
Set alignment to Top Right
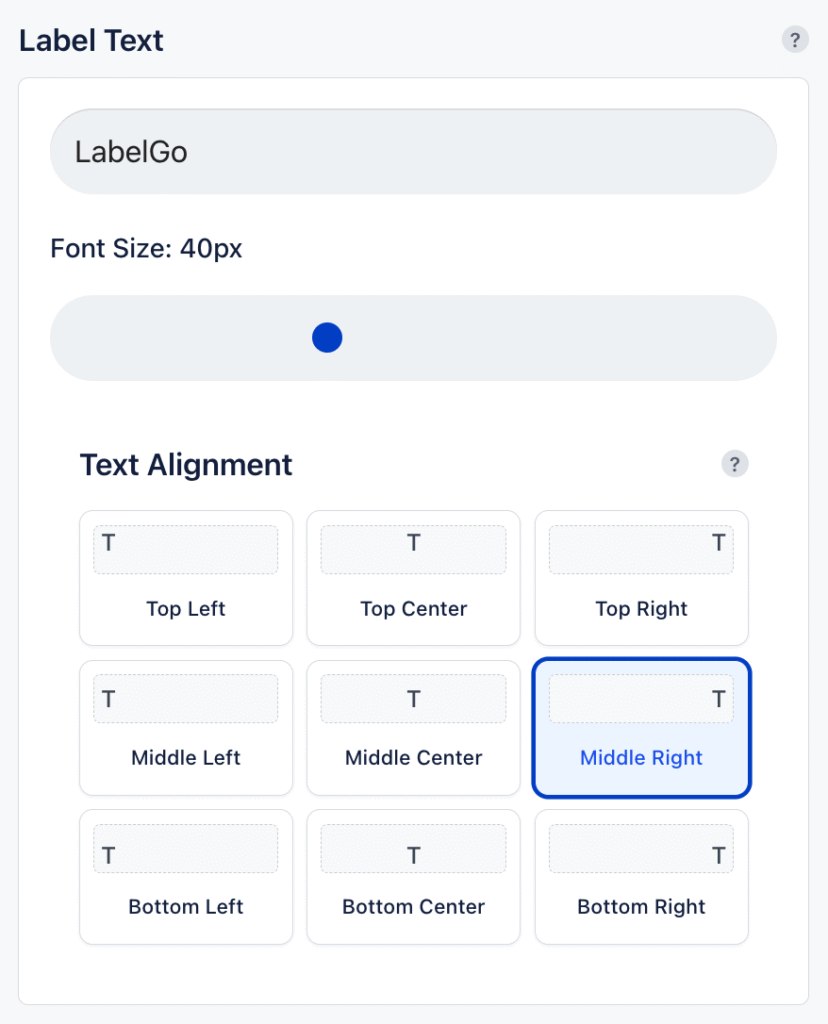[641, 578]
